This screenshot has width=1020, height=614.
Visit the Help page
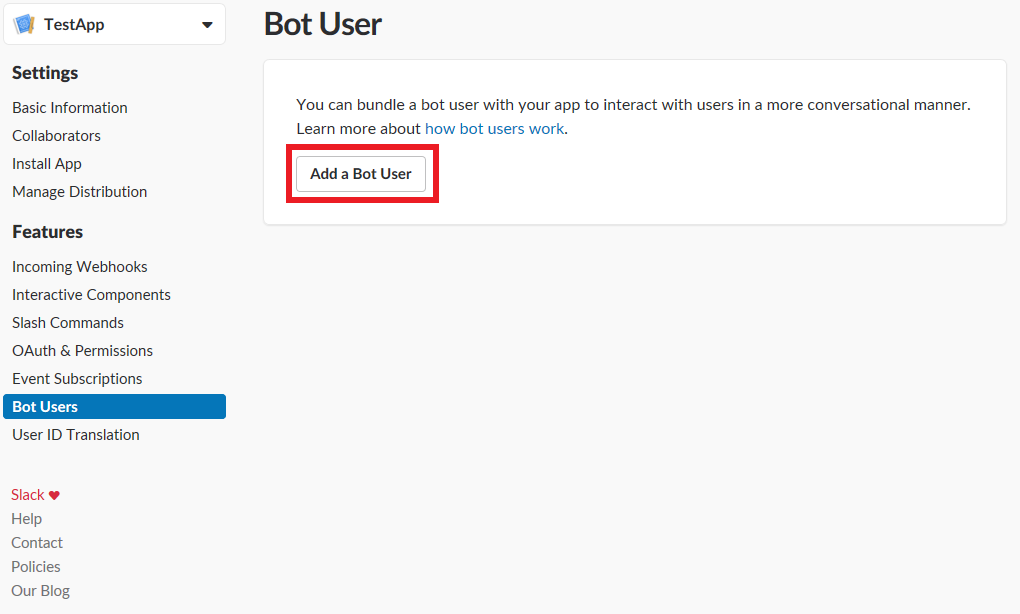click(x=26, y=518)
